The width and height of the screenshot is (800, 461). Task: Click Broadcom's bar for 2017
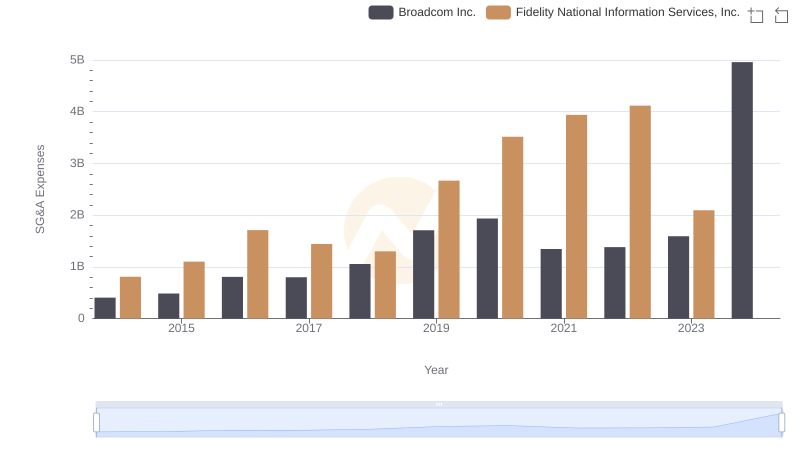(x=296, y=298)
